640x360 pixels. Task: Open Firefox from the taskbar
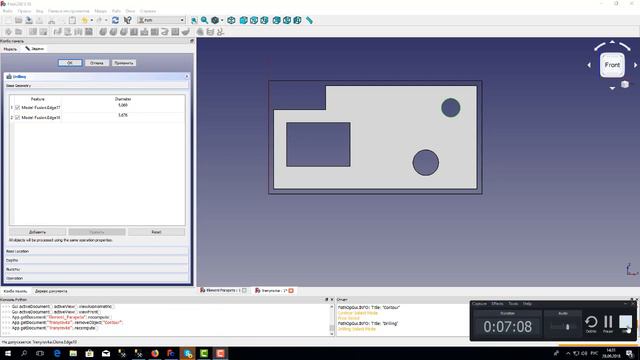[x=155, y=353]
